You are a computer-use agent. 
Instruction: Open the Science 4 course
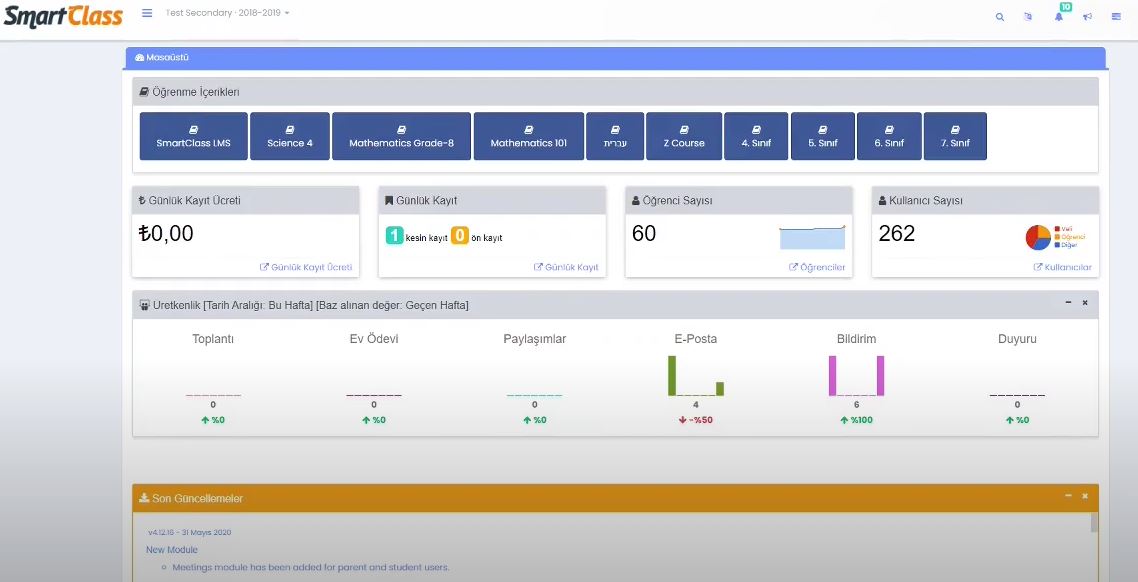pyautogui.click(x=290, y=135)
